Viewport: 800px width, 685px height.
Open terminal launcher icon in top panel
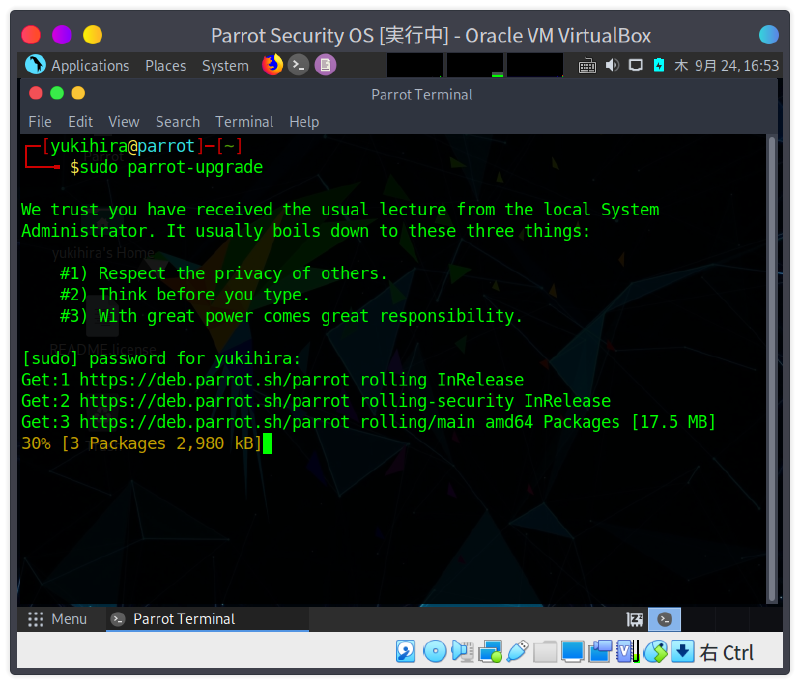298,65
